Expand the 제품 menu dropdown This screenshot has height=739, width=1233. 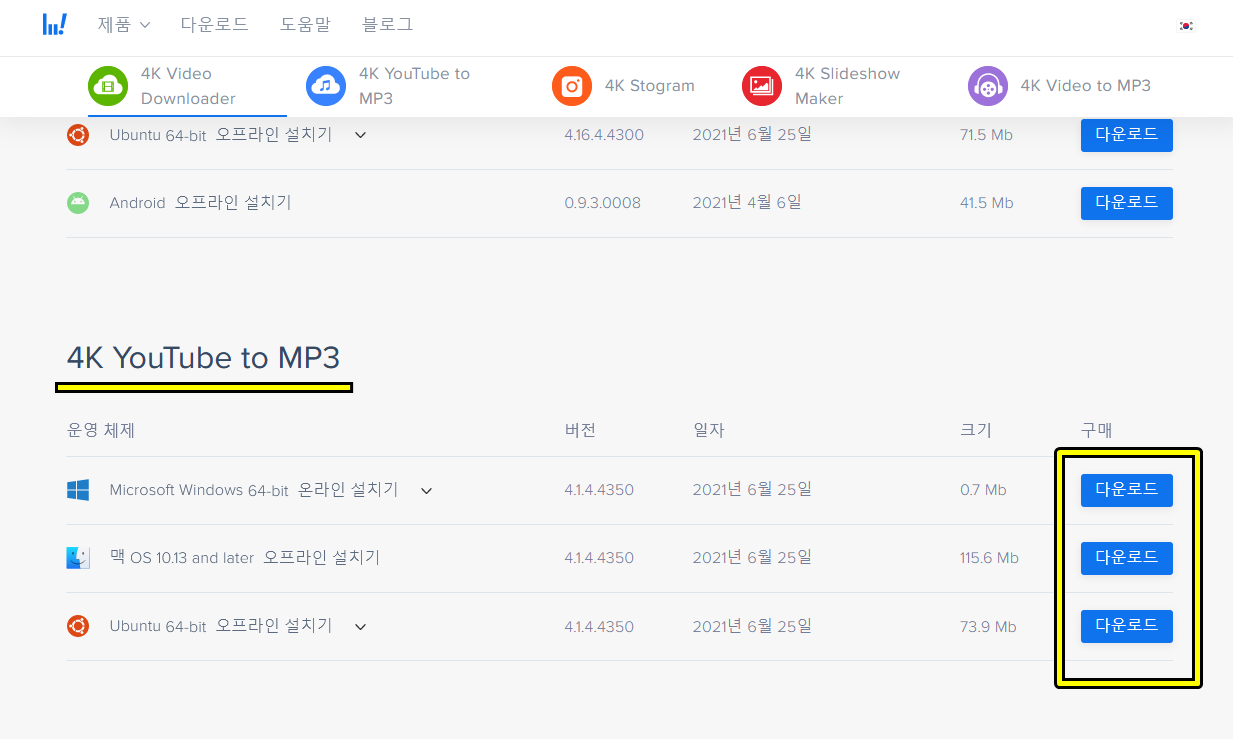[124, 24]
